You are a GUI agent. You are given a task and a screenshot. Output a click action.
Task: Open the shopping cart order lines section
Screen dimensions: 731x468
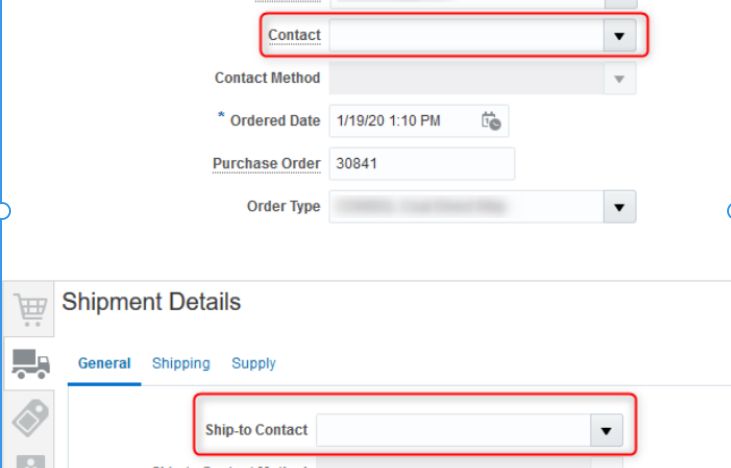coord(30,309)
